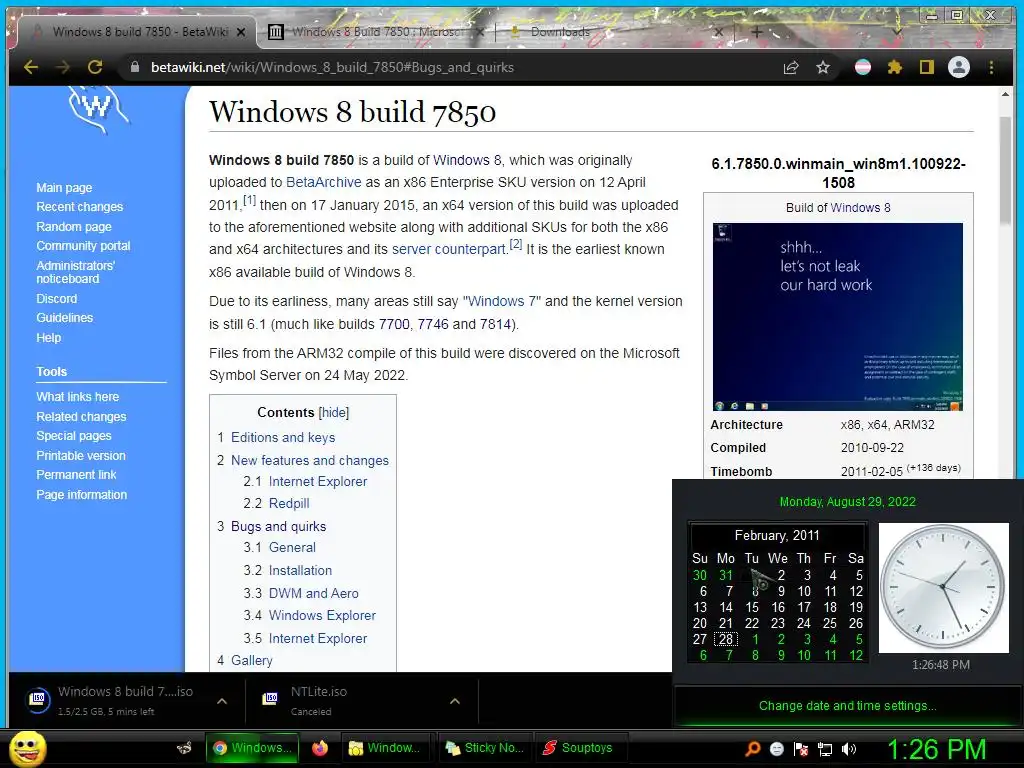
Task: Open Discord link in sidebar
Action: [x=56, y=298]
